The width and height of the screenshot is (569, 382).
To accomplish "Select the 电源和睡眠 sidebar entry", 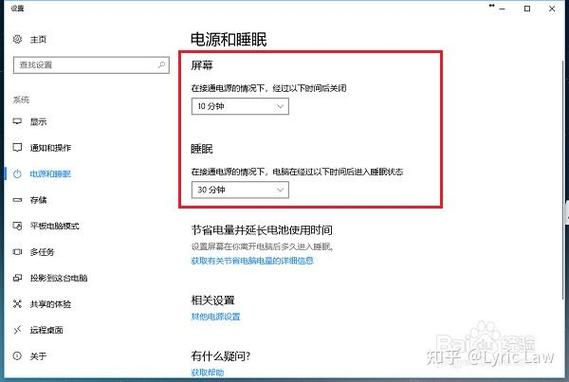I will point(50,174).
